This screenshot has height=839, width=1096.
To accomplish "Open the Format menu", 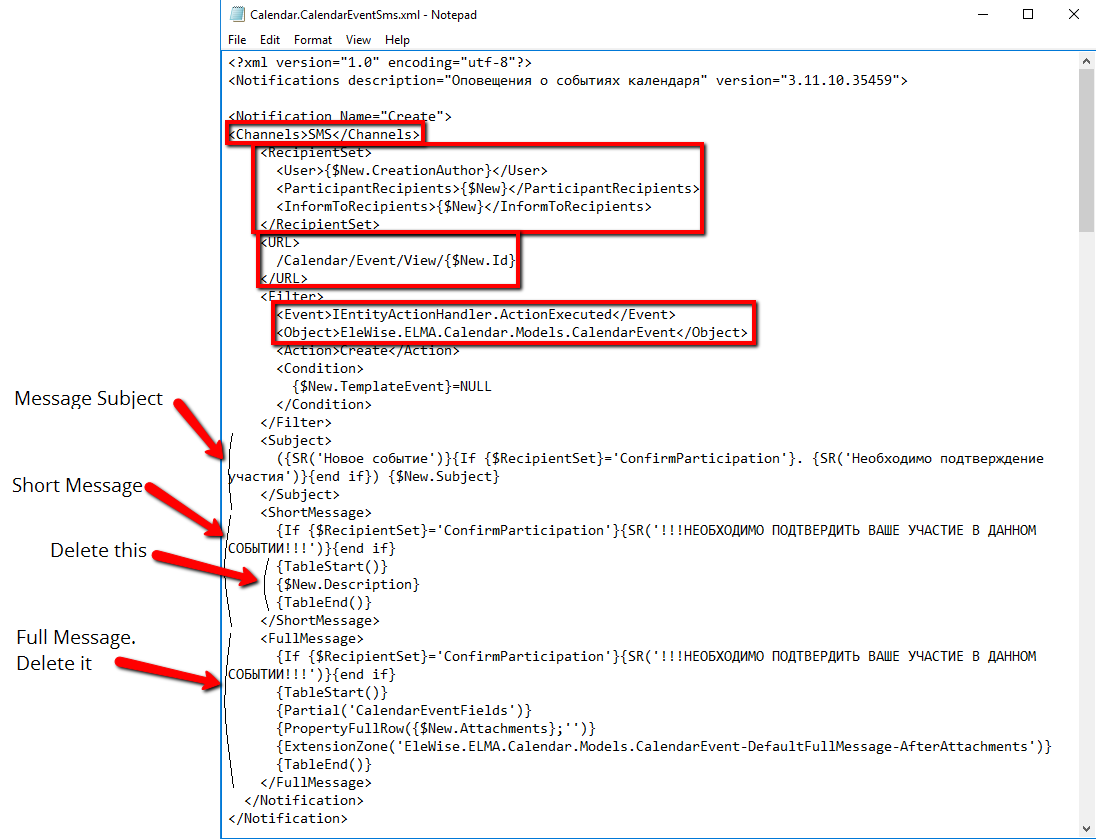I will [x=312, y=39].
